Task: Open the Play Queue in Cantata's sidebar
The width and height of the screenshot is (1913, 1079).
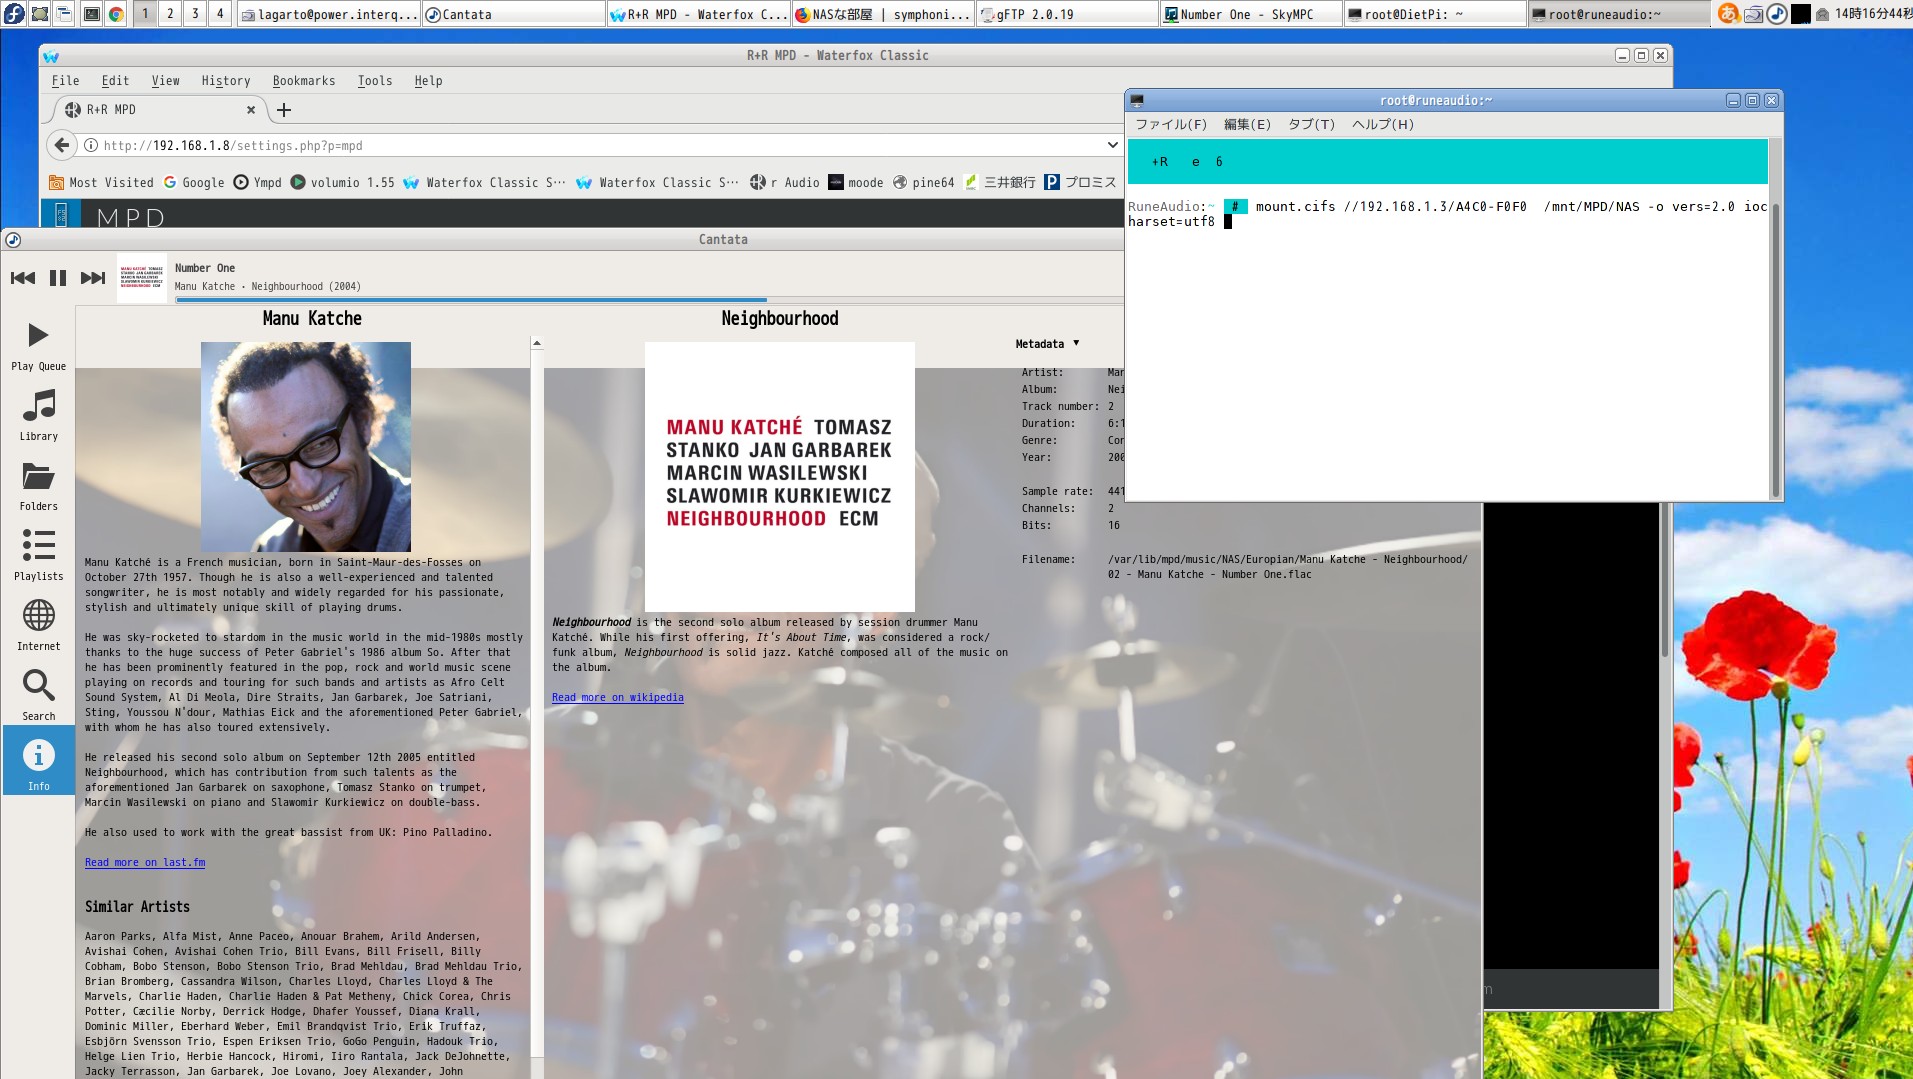Action: (38, 345)
